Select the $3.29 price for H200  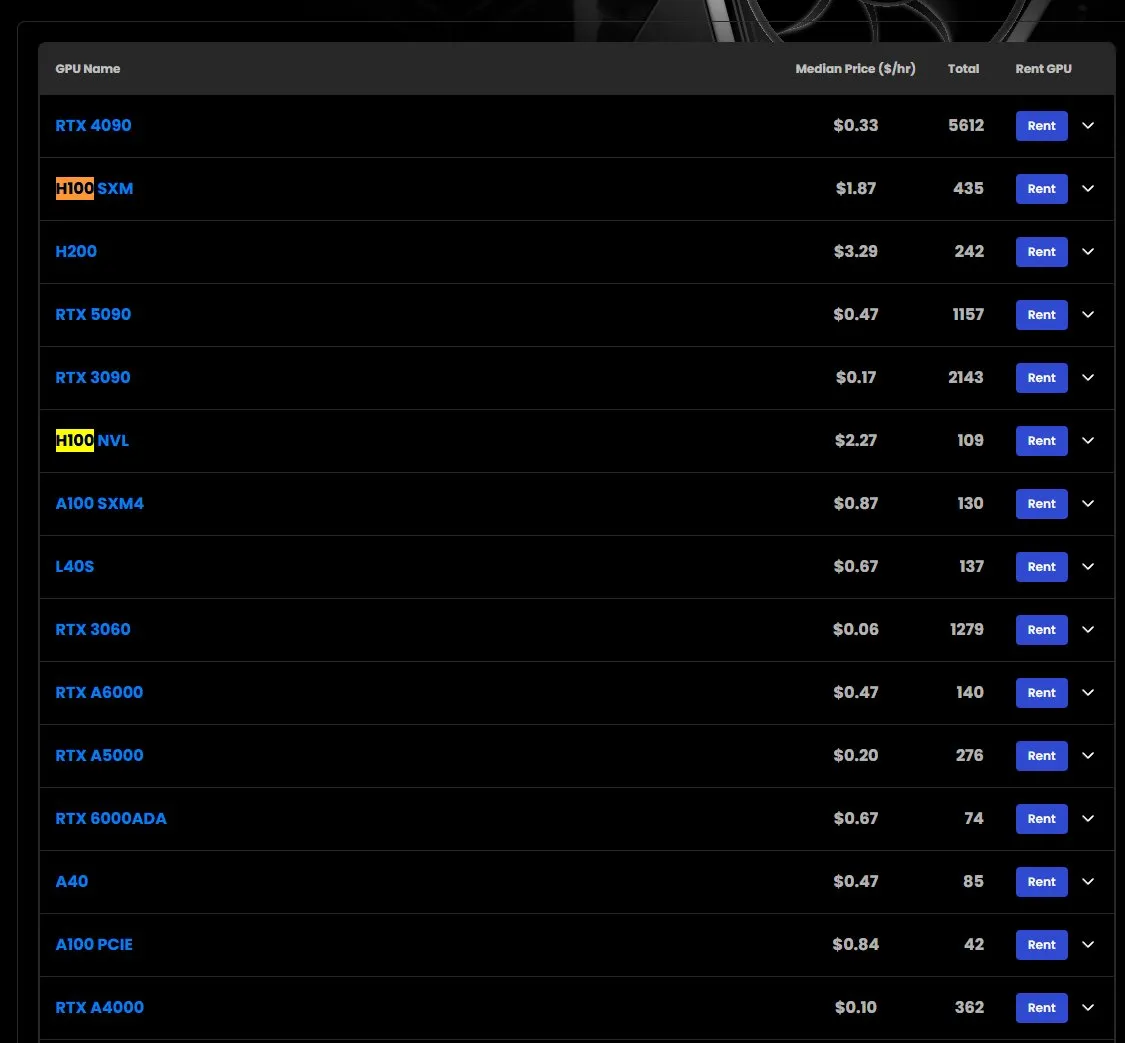pos(855,252)
